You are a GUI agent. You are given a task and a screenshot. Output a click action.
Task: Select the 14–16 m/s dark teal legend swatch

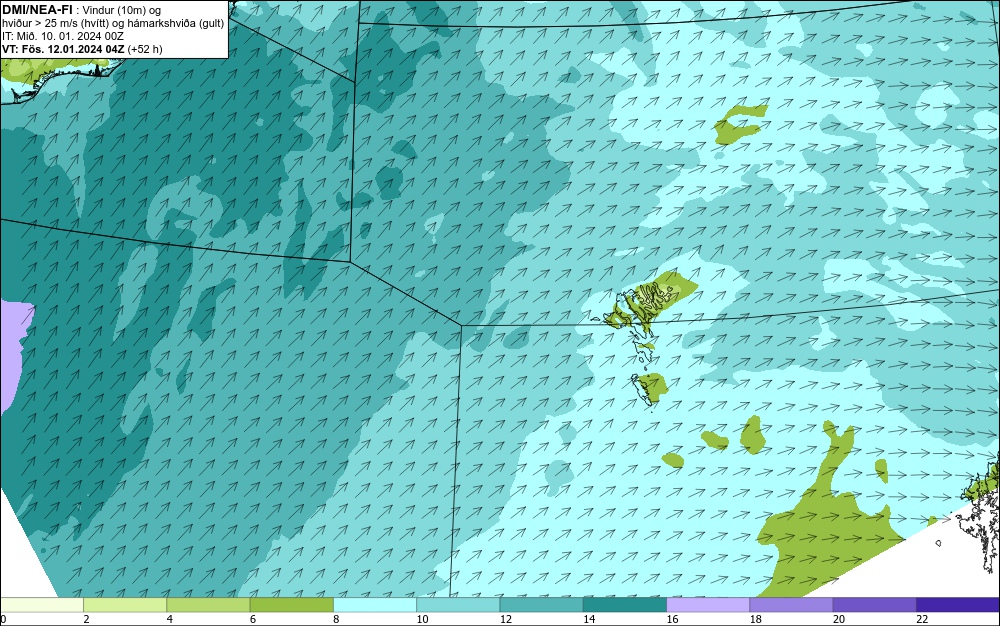point(625,604)
